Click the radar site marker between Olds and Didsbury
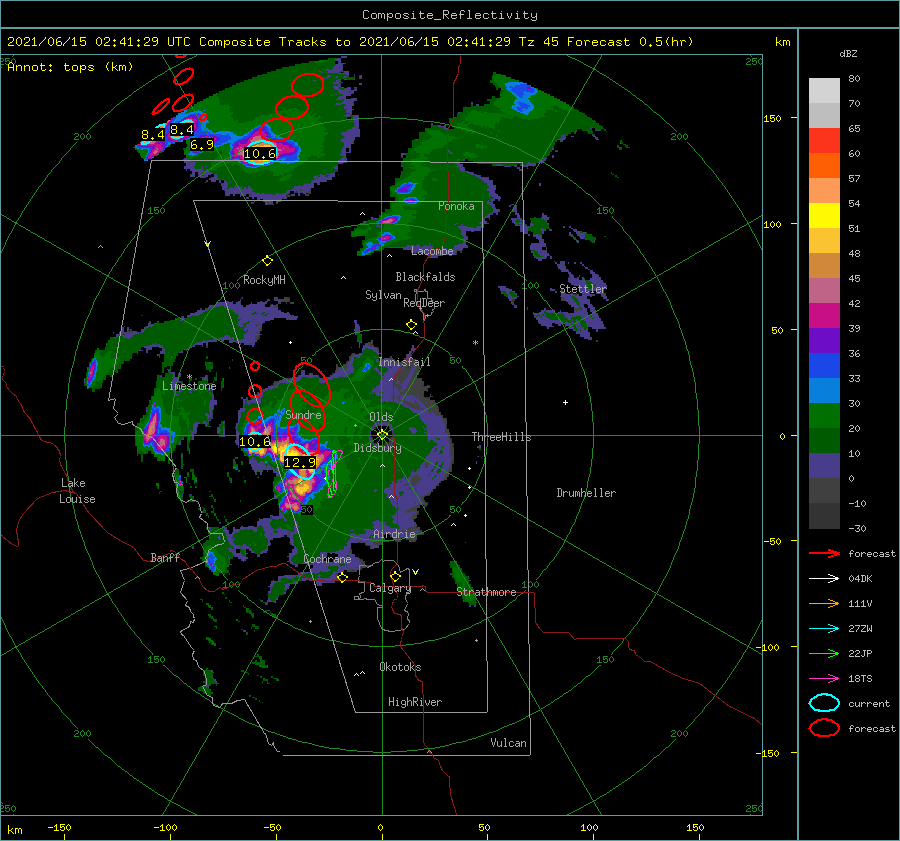 click(382, 435)
